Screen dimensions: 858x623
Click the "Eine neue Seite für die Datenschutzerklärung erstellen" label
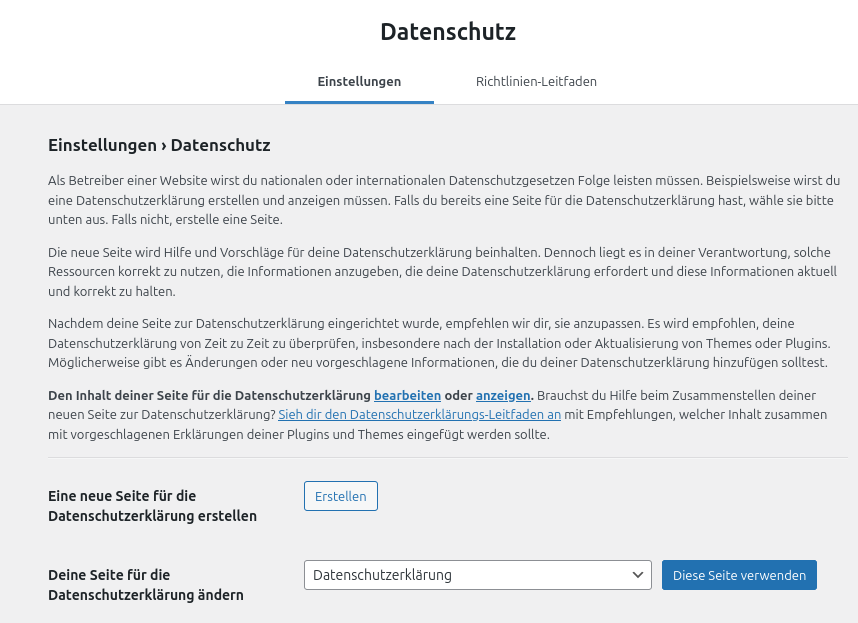[x=152, y=506]
